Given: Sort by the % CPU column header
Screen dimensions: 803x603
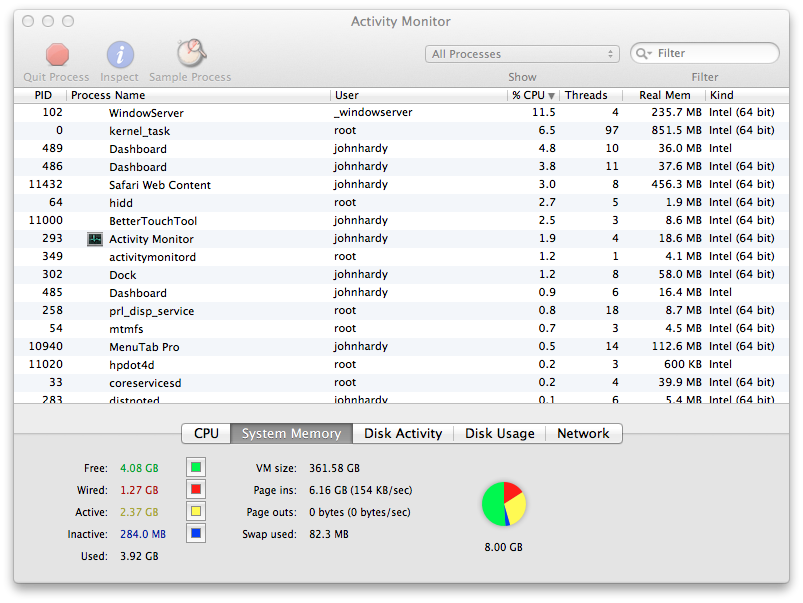Looking at the screenshot, I should pos(533,95).
